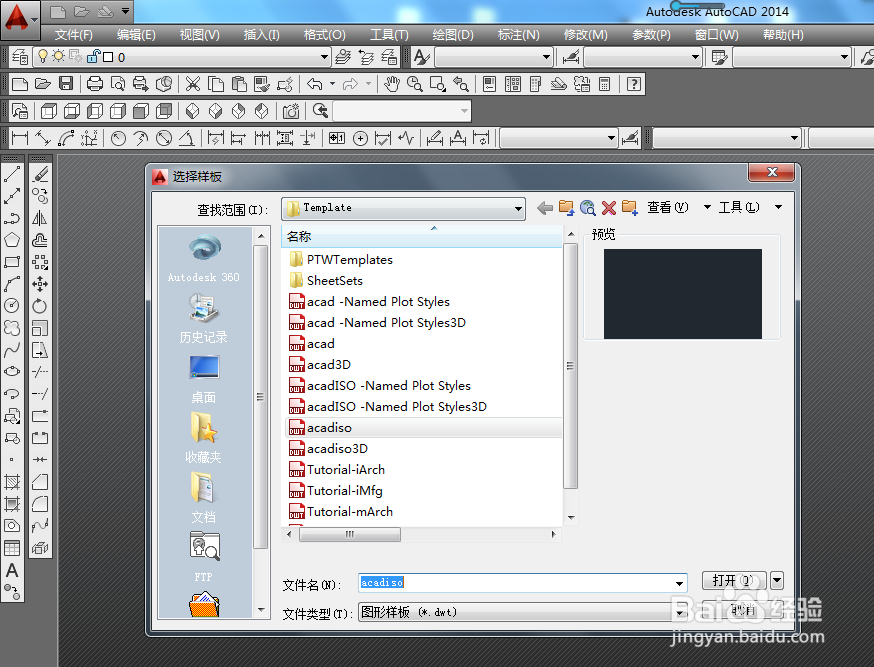Go back with dialog's left arrow icon
The width and height of the screenshot is (874, 667).
click(x=545, y=208)
